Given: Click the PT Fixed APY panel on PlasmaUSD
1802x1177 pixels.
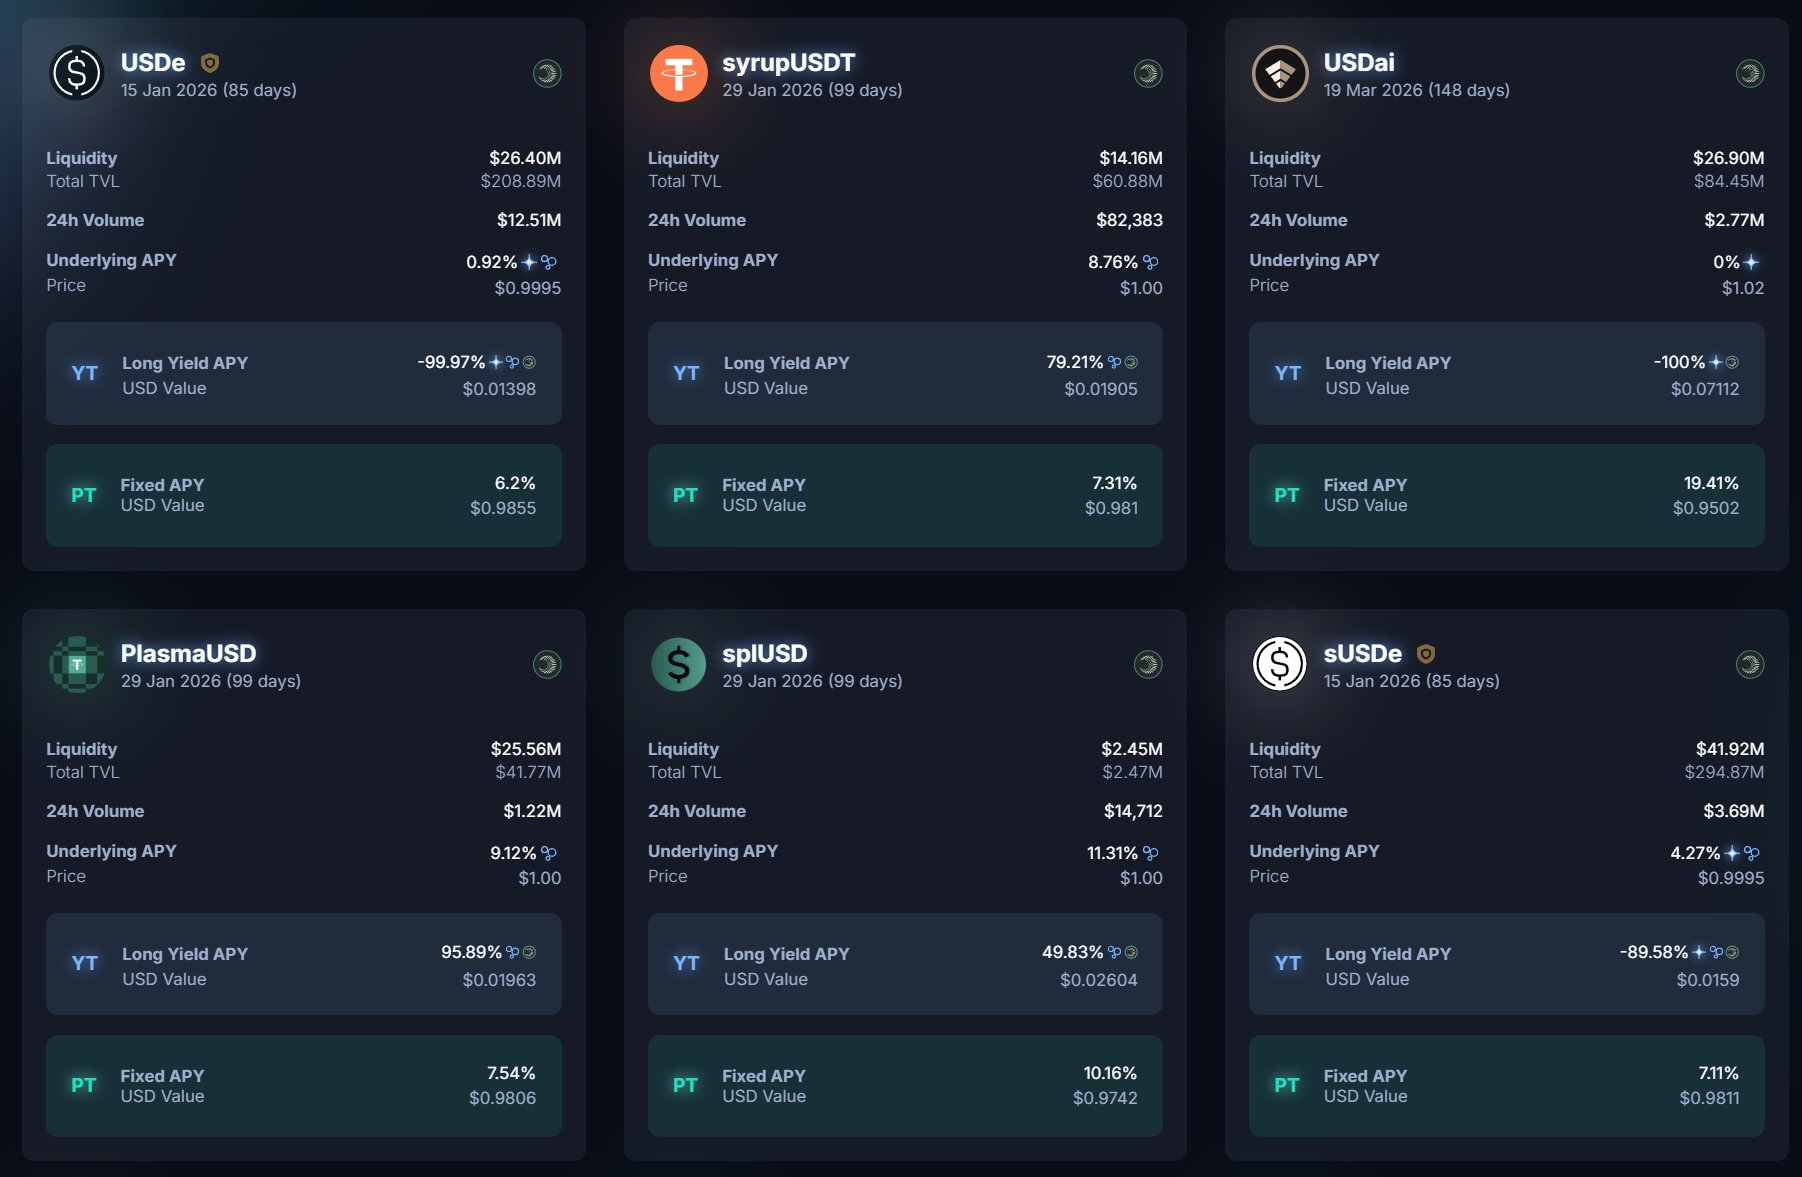Looking at the screenshot, I should coord(304,1086).
